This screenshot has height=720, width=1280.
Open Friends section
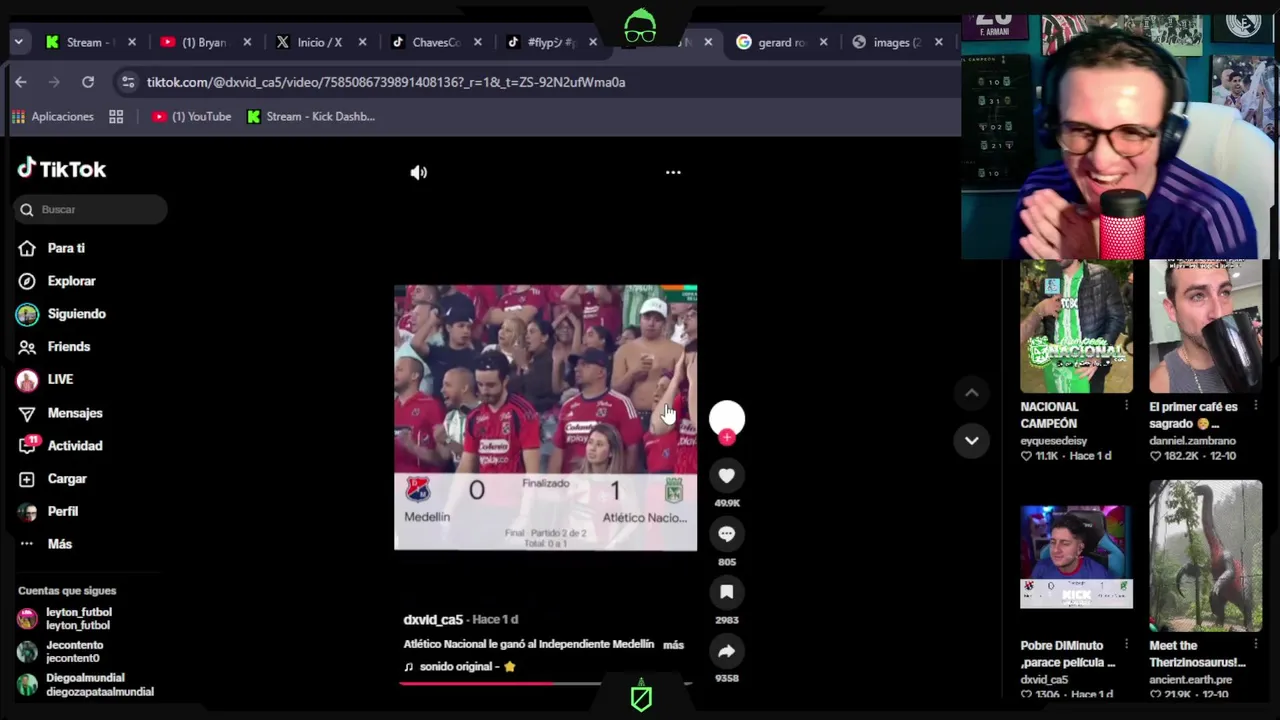68,347
